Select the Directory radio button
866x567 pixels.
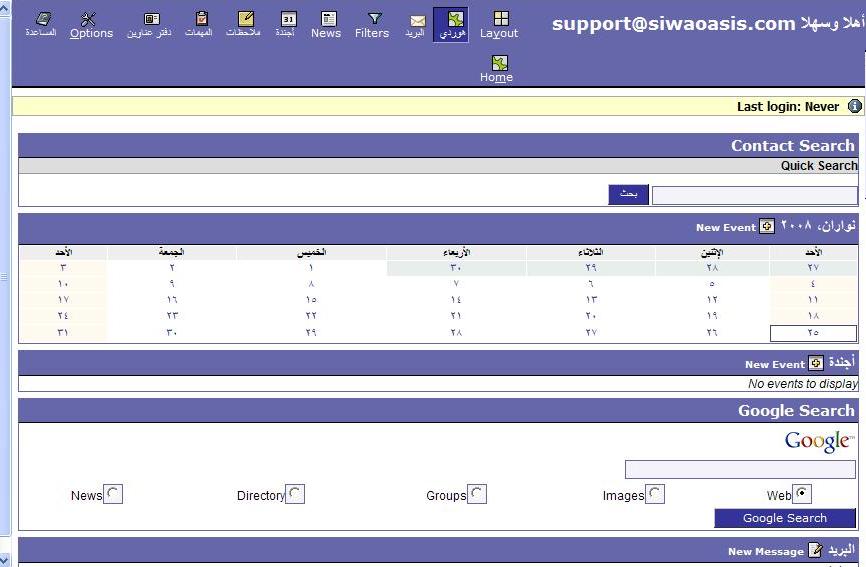[295, 494]
